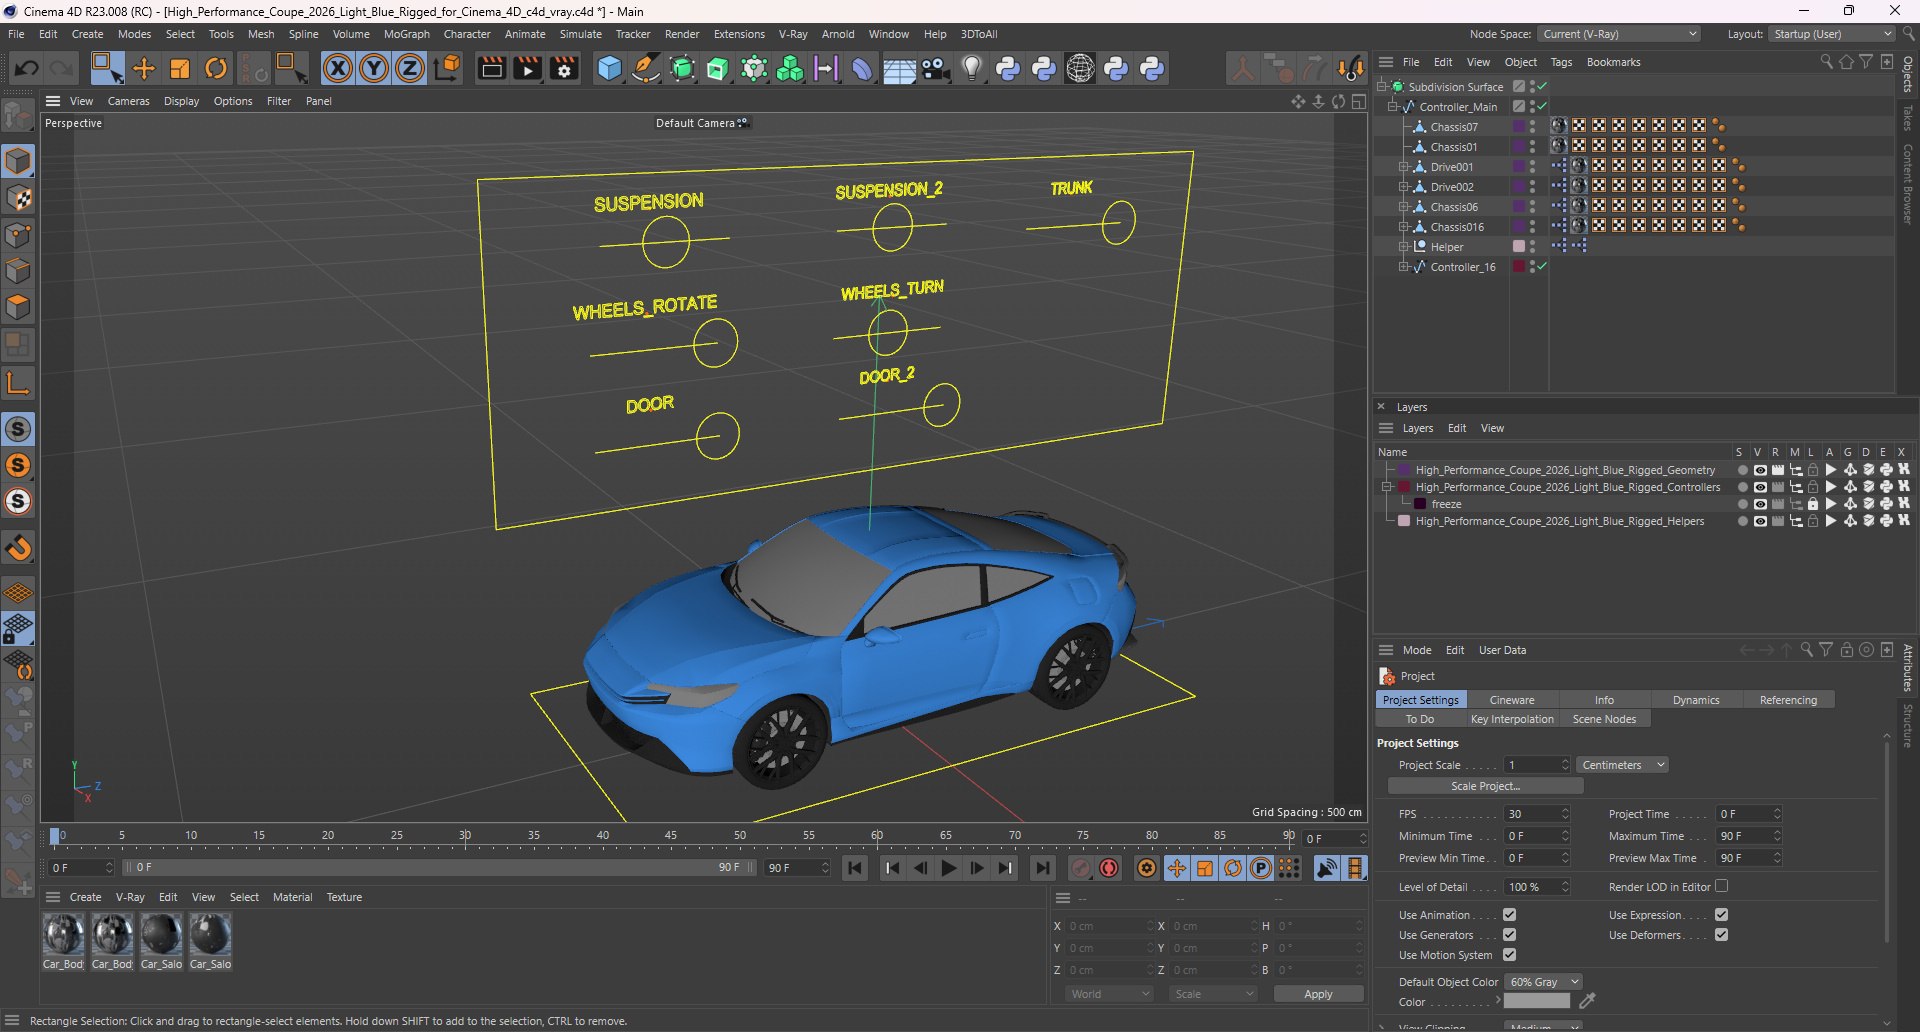
Task: Open Search icon in Object Manager
Action: pyautogui.click(x=1826, y=62)
